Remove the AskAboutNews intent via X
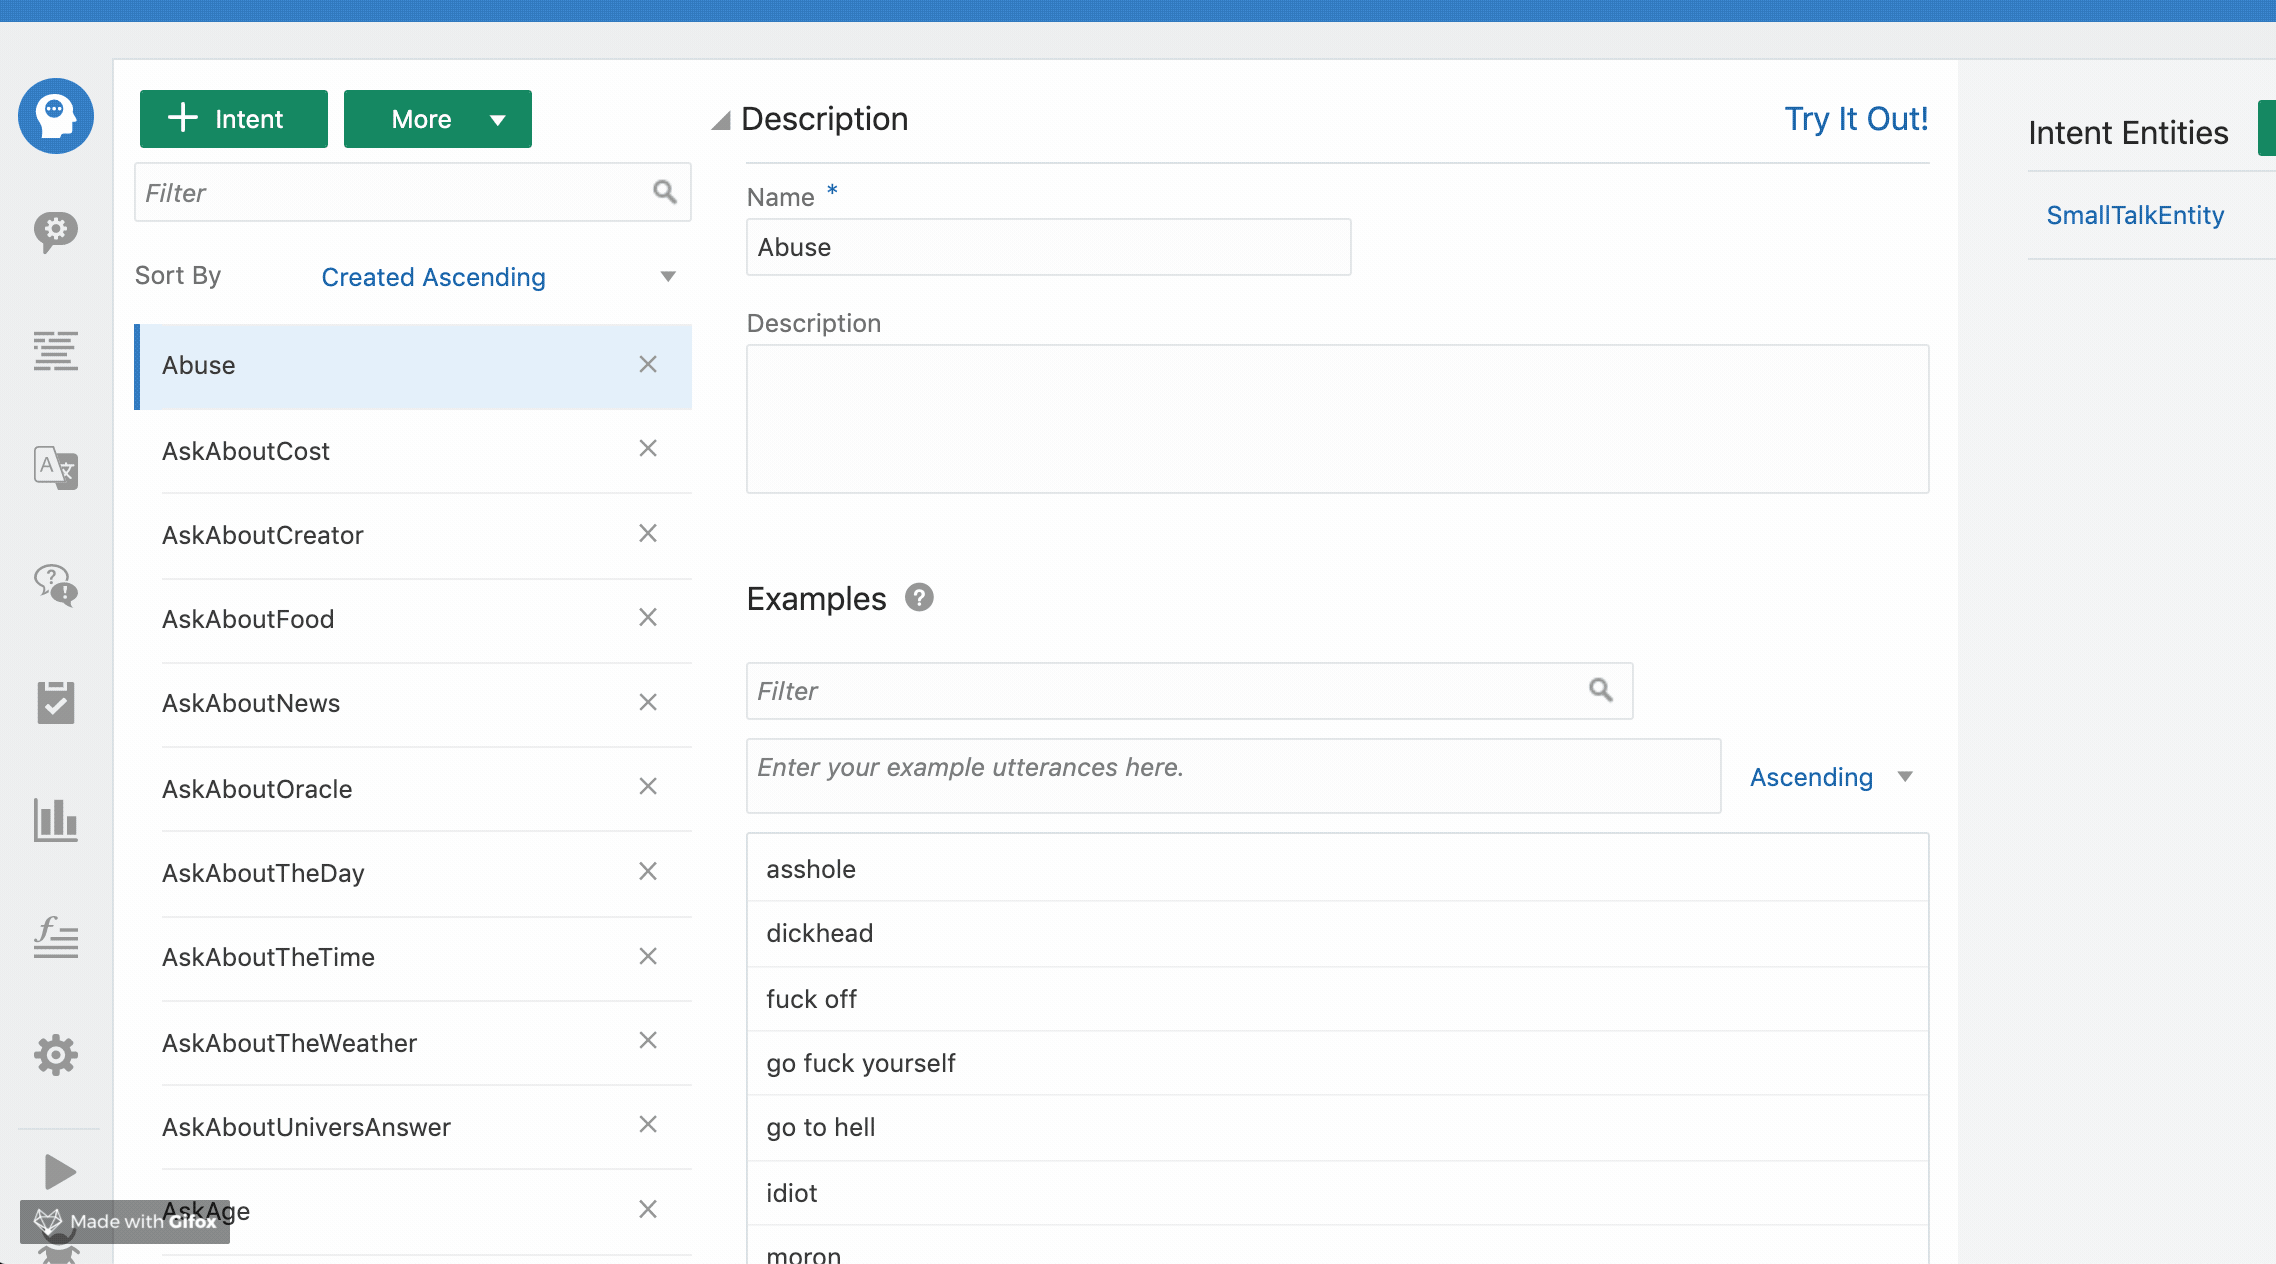Screen dimensions: 2276x1264 coord(648,703)
